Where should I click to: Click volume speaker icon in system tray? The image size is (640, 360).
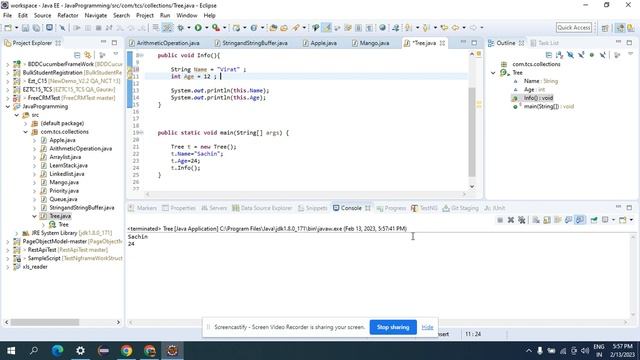click(585, 351)
